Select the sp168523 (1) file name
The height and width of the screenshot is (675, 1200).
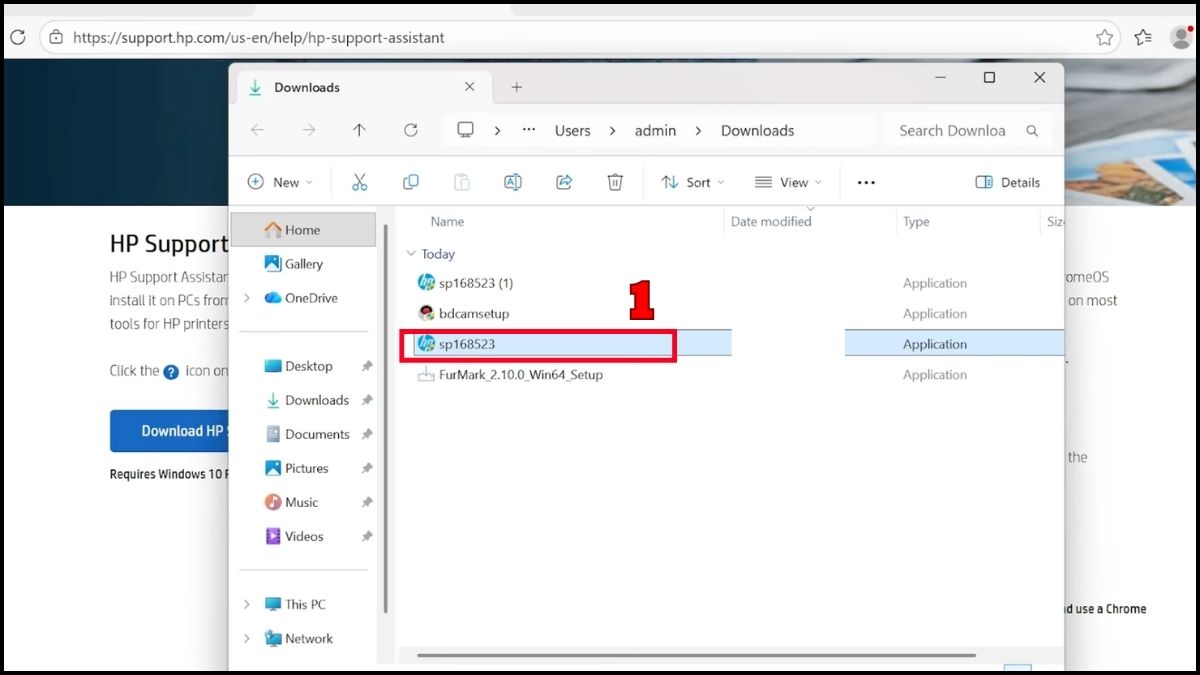(476, 283)
